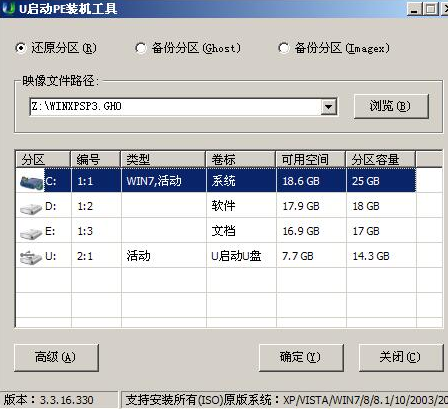The image size is (448, 409).
Task: Confirm with the 确定 (Y) button
Action: (x=301, y=357)
